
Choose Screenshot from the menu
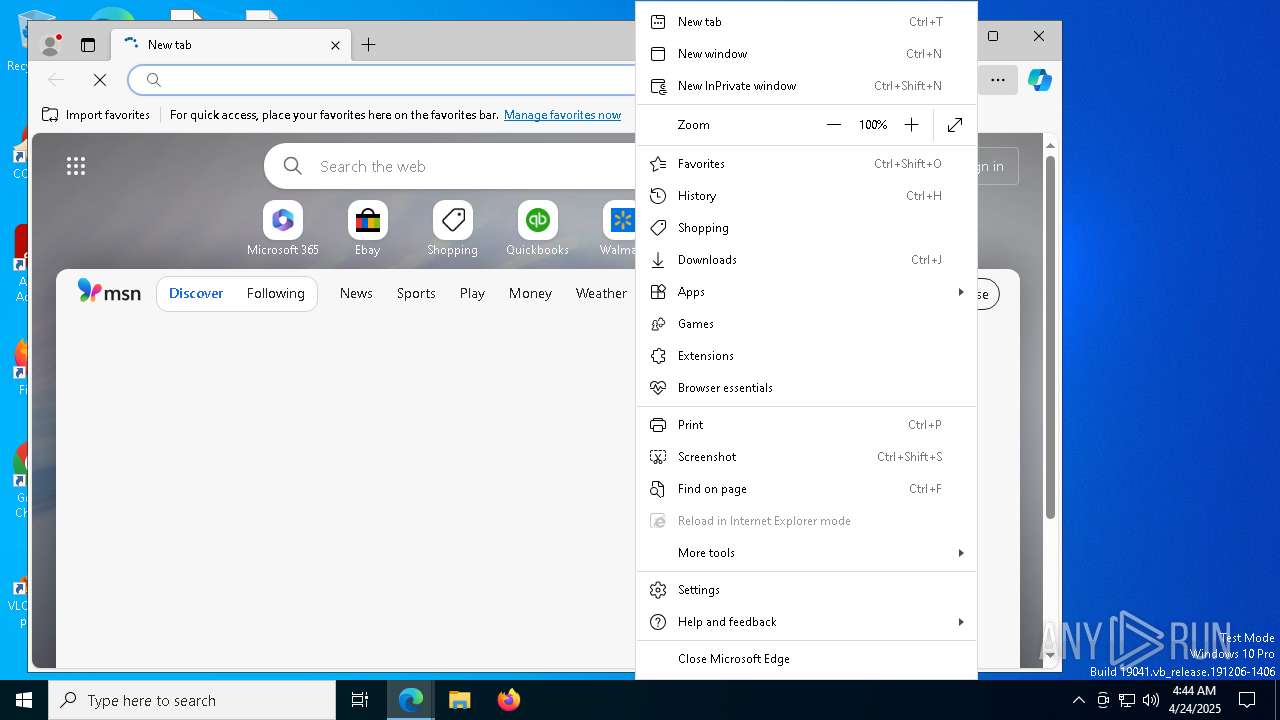(806, 457)
